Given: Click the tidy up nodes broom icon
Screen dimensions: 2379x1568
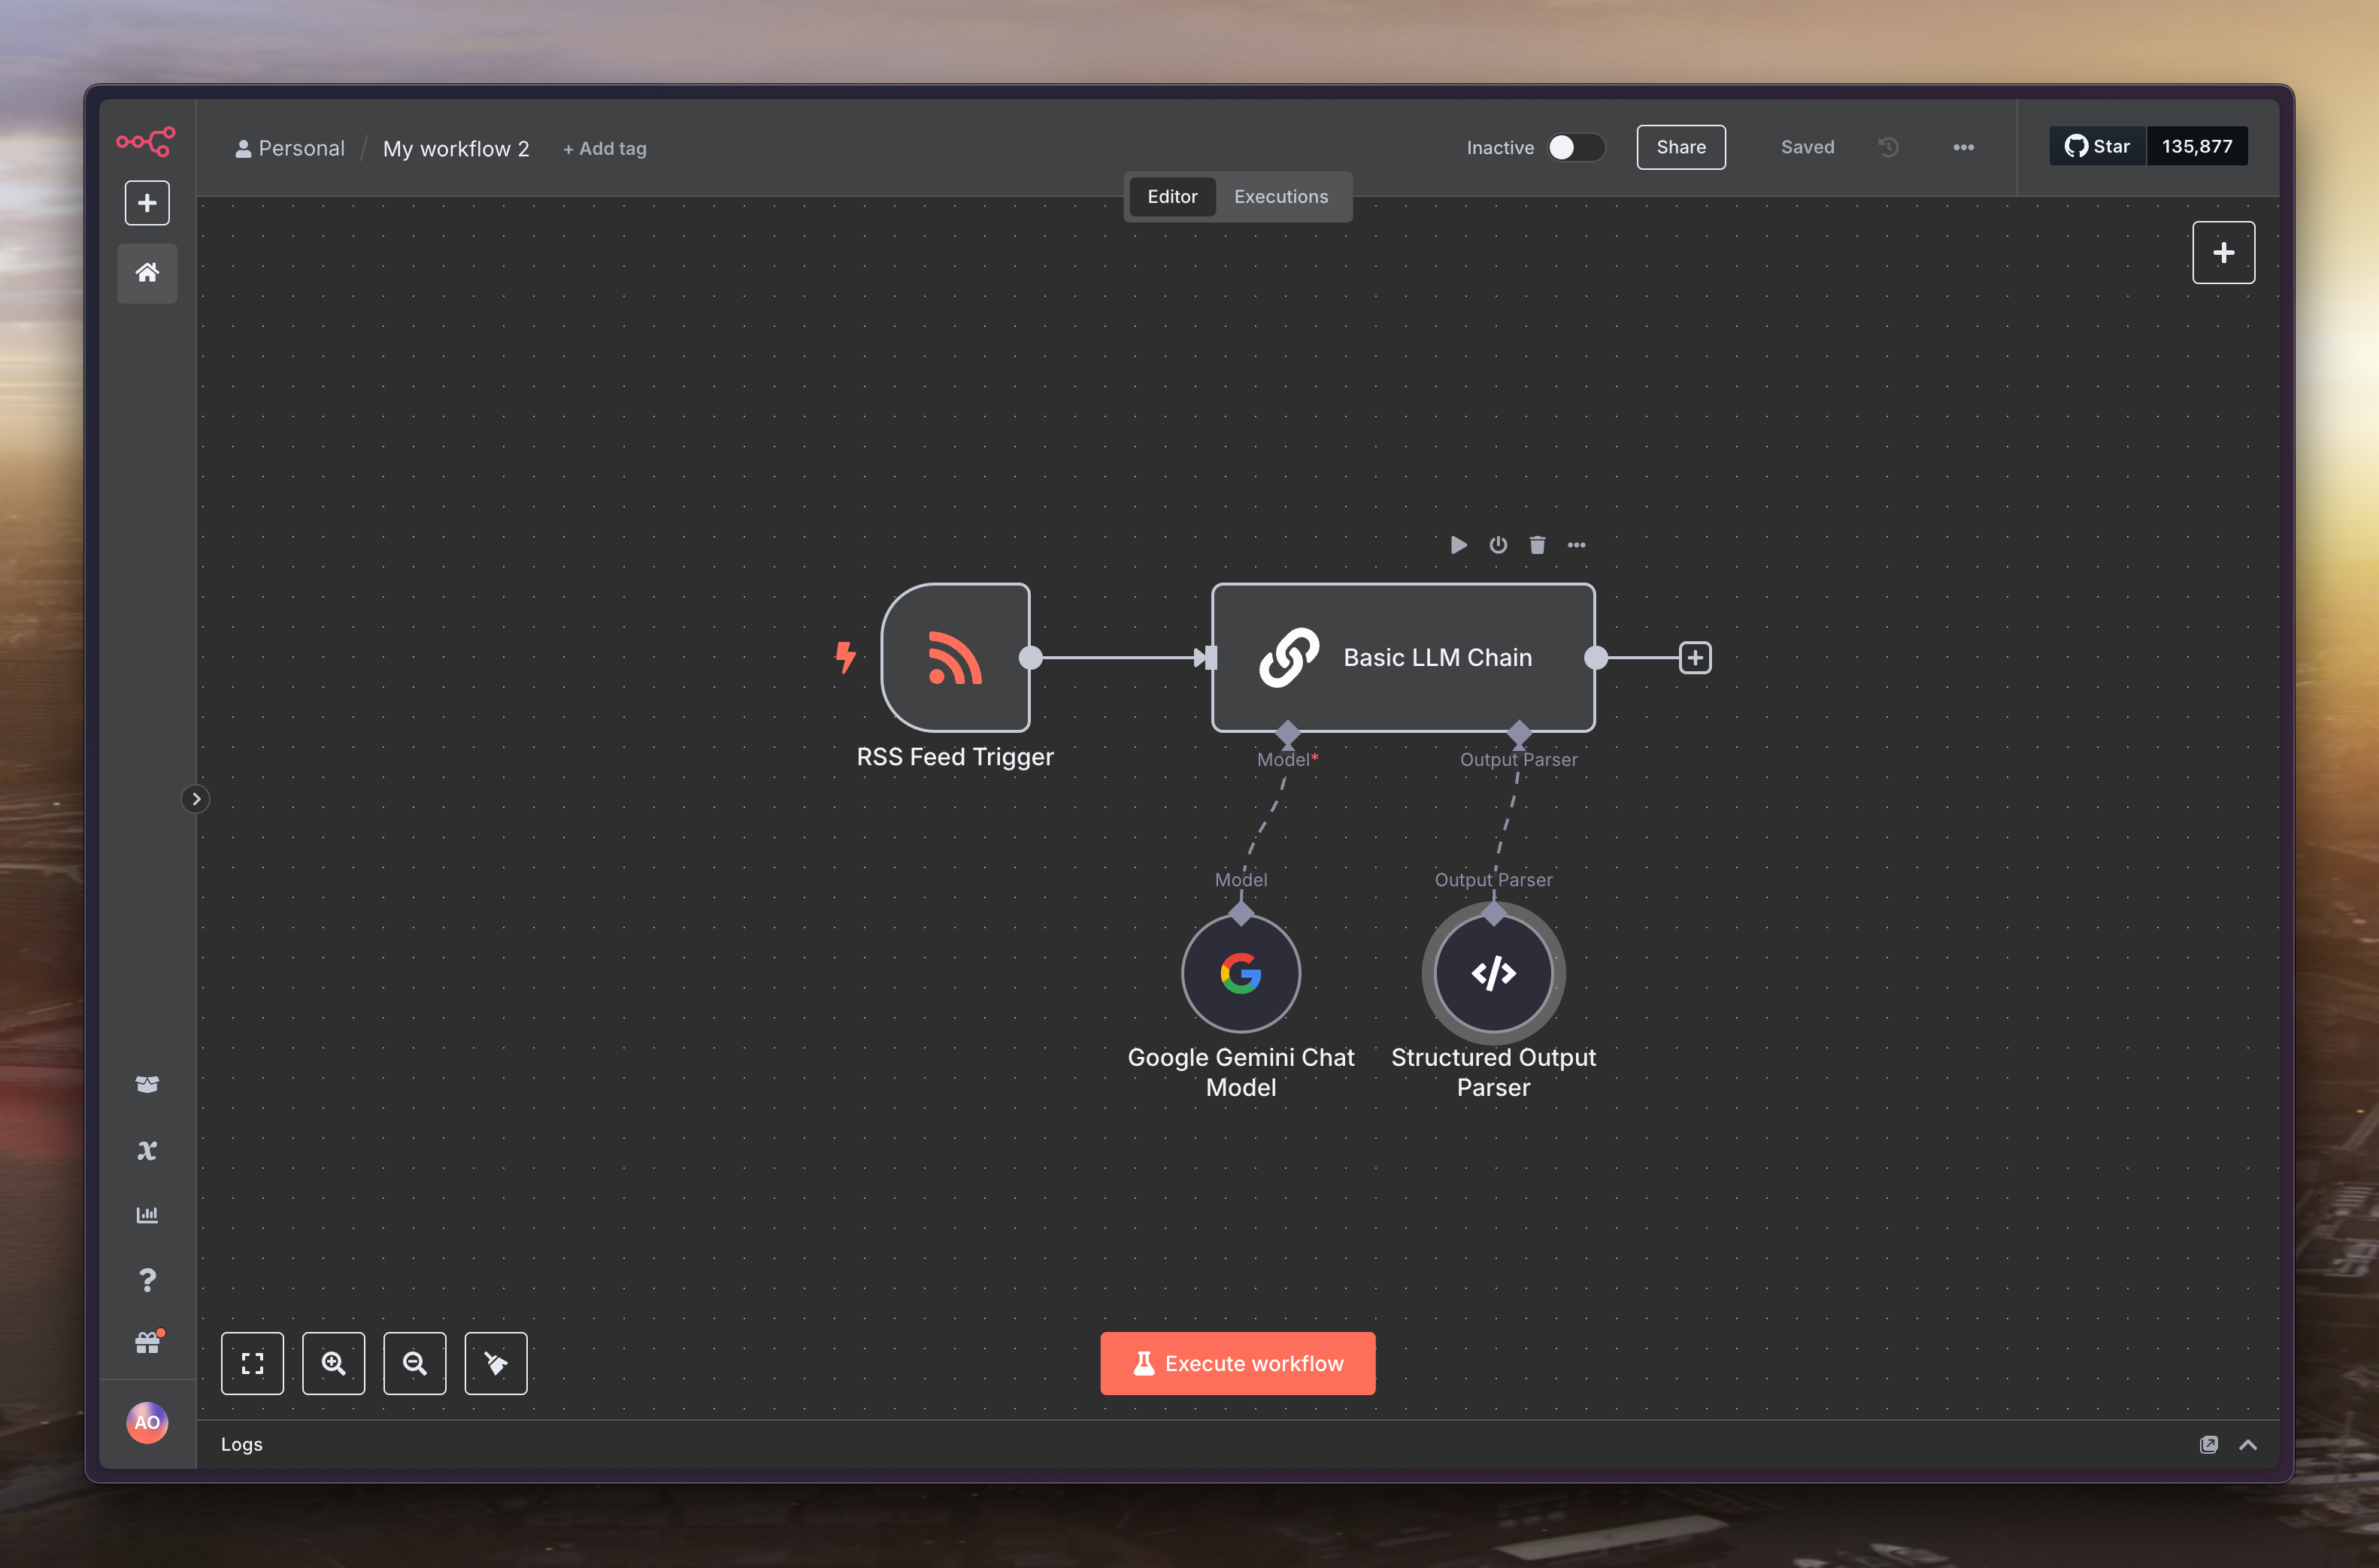Looking at the screenshot, I should [495, 1363].
